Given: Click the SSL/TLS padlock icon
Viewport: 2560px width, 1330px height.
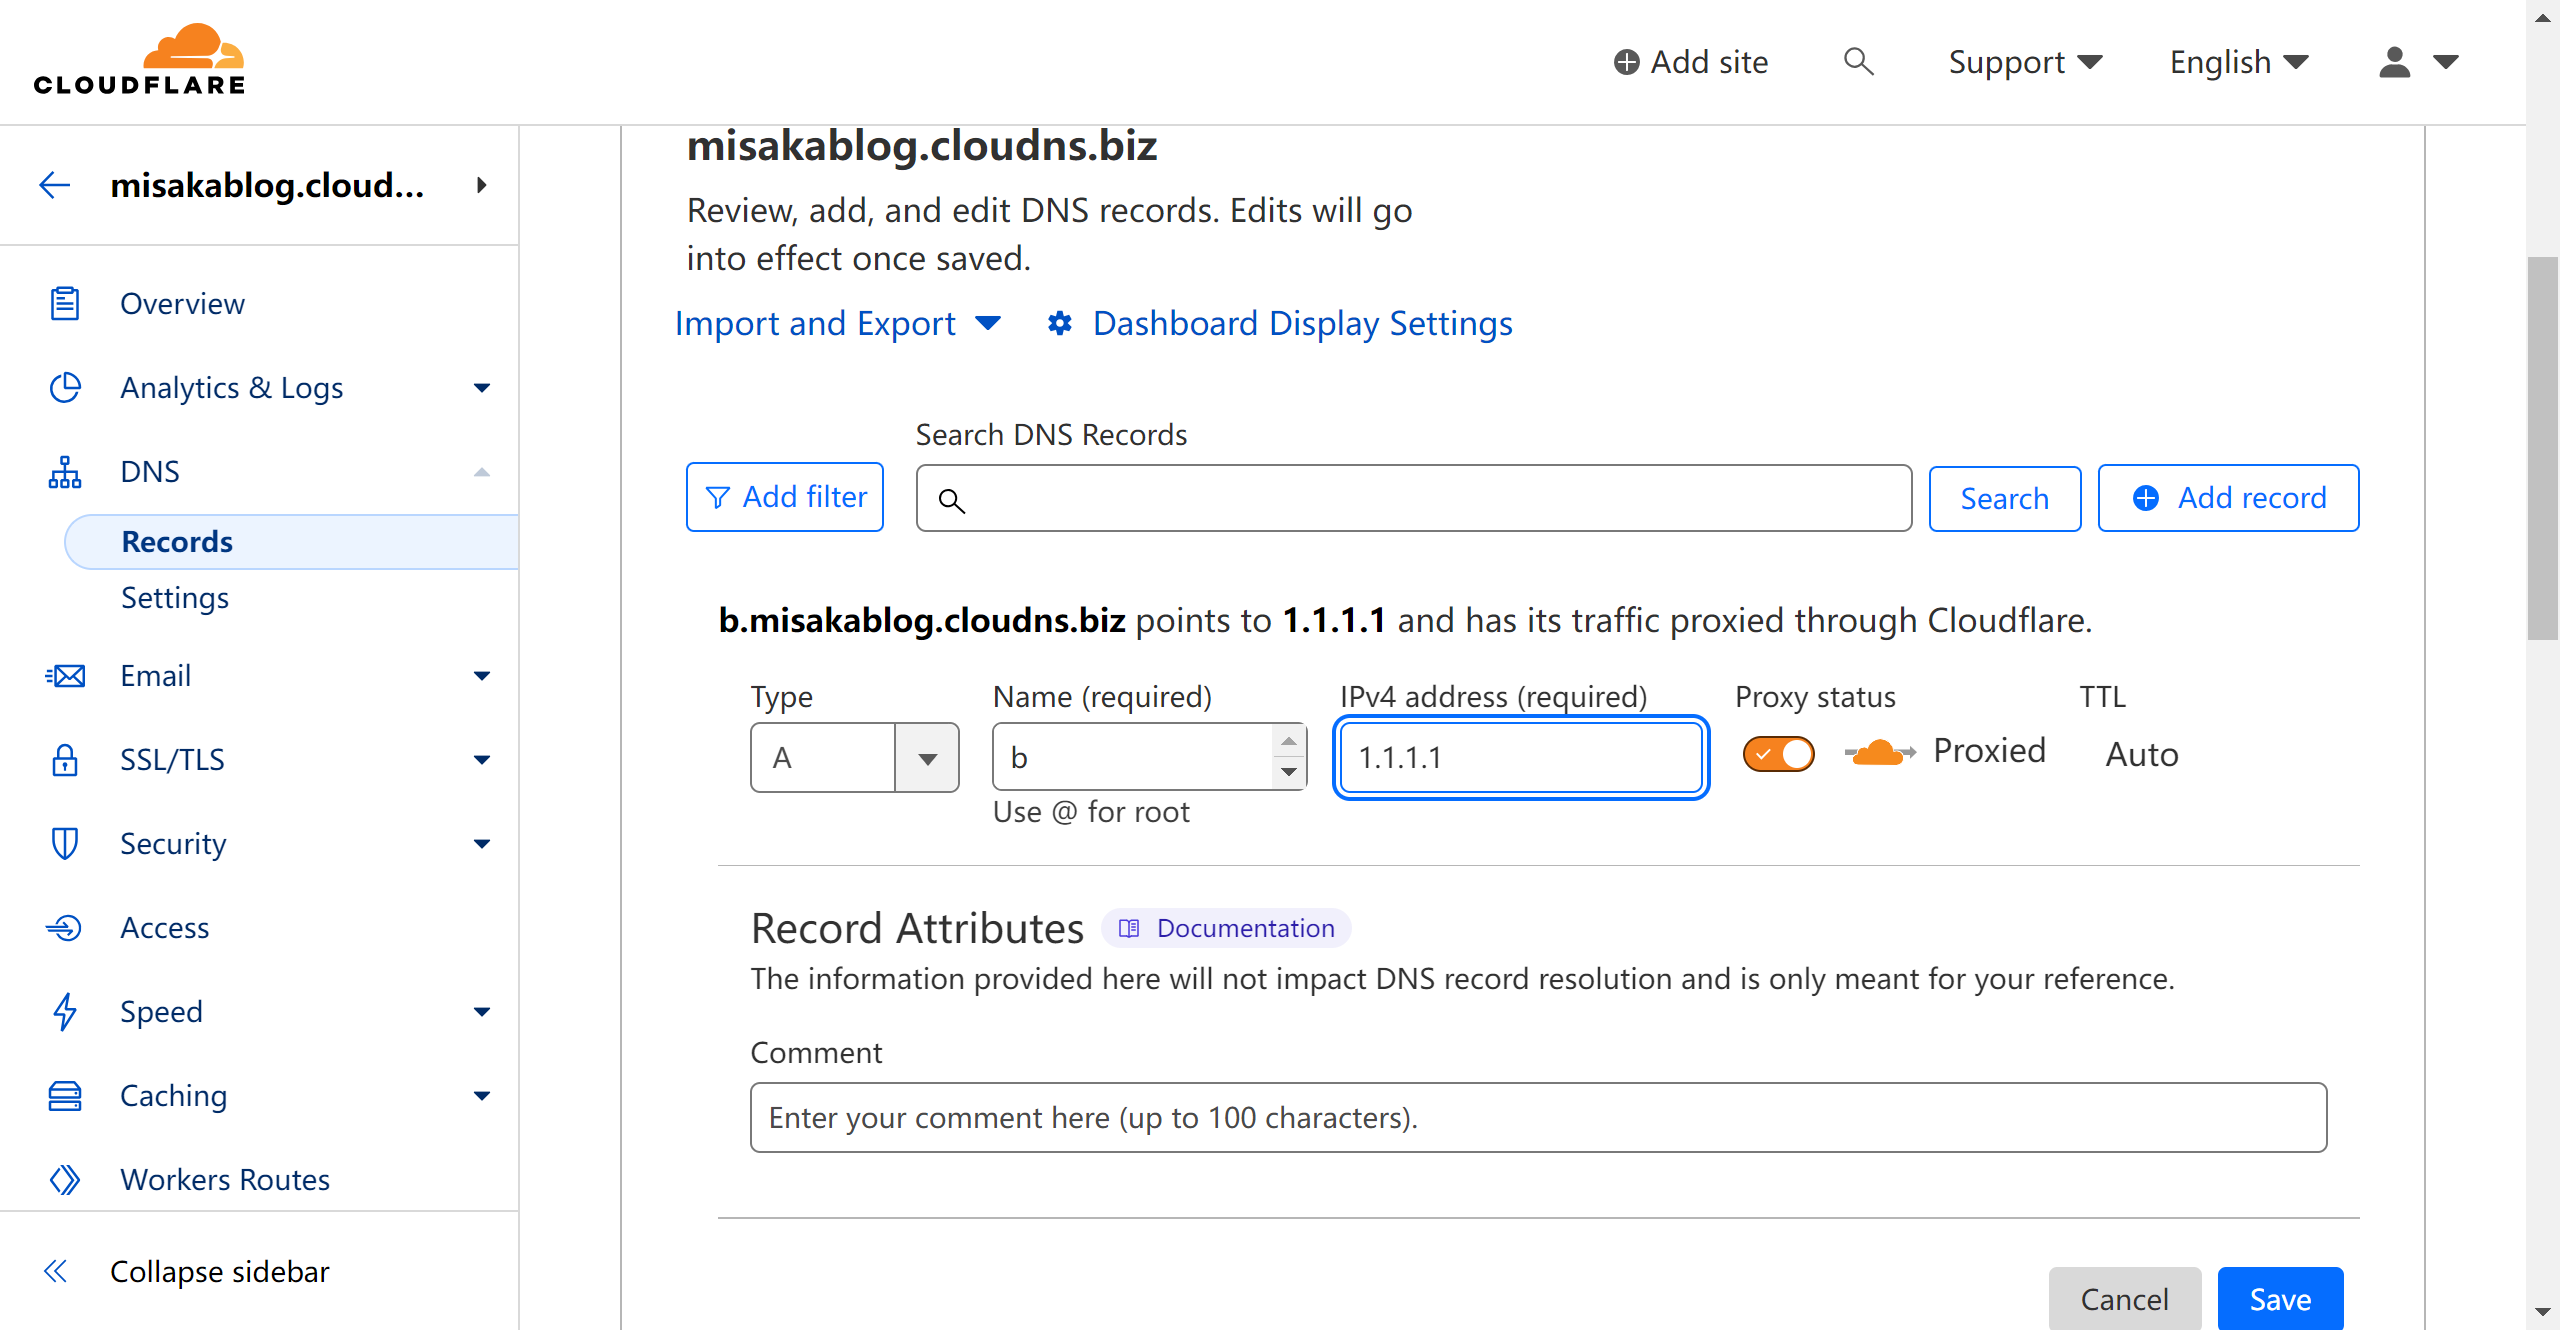Looking at the screenshot, I should click(65, 759).
